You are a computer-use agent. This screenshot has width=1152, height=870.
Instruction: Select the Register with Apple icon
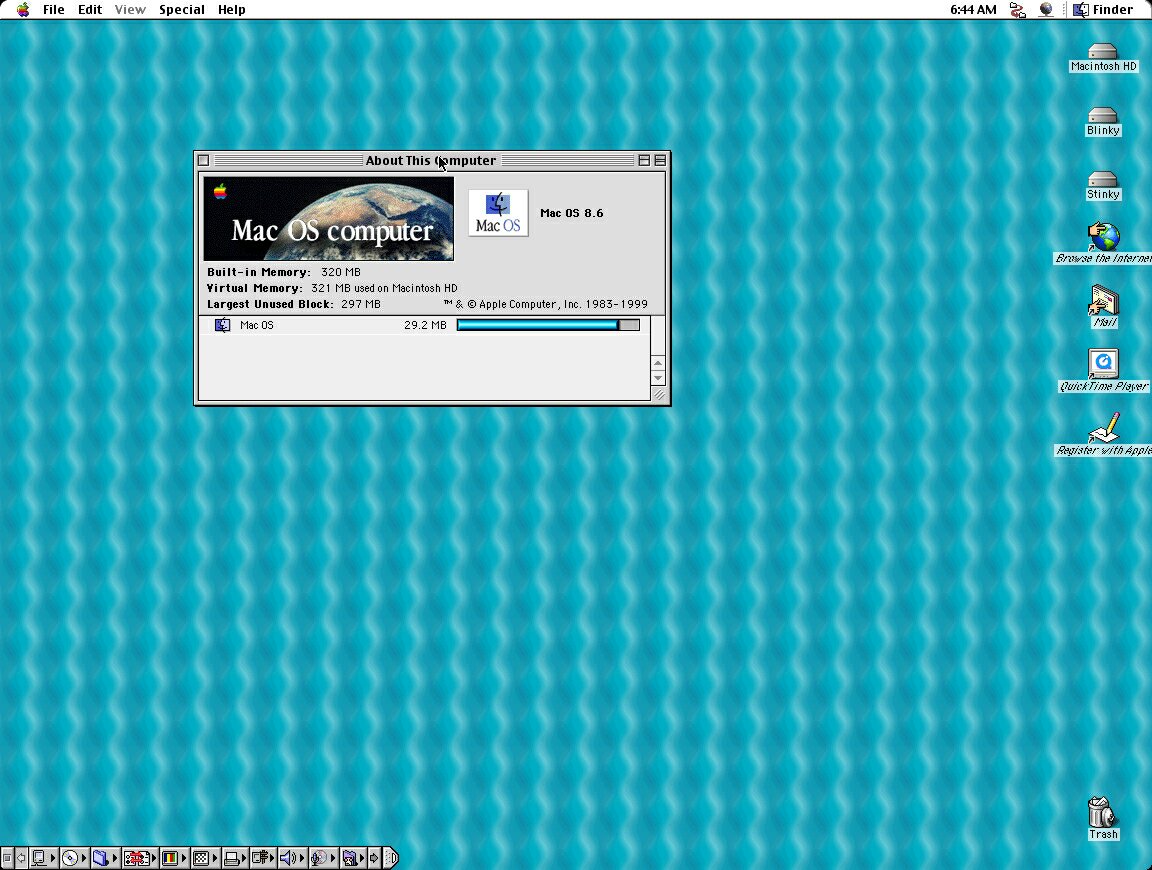point(1103,428)
